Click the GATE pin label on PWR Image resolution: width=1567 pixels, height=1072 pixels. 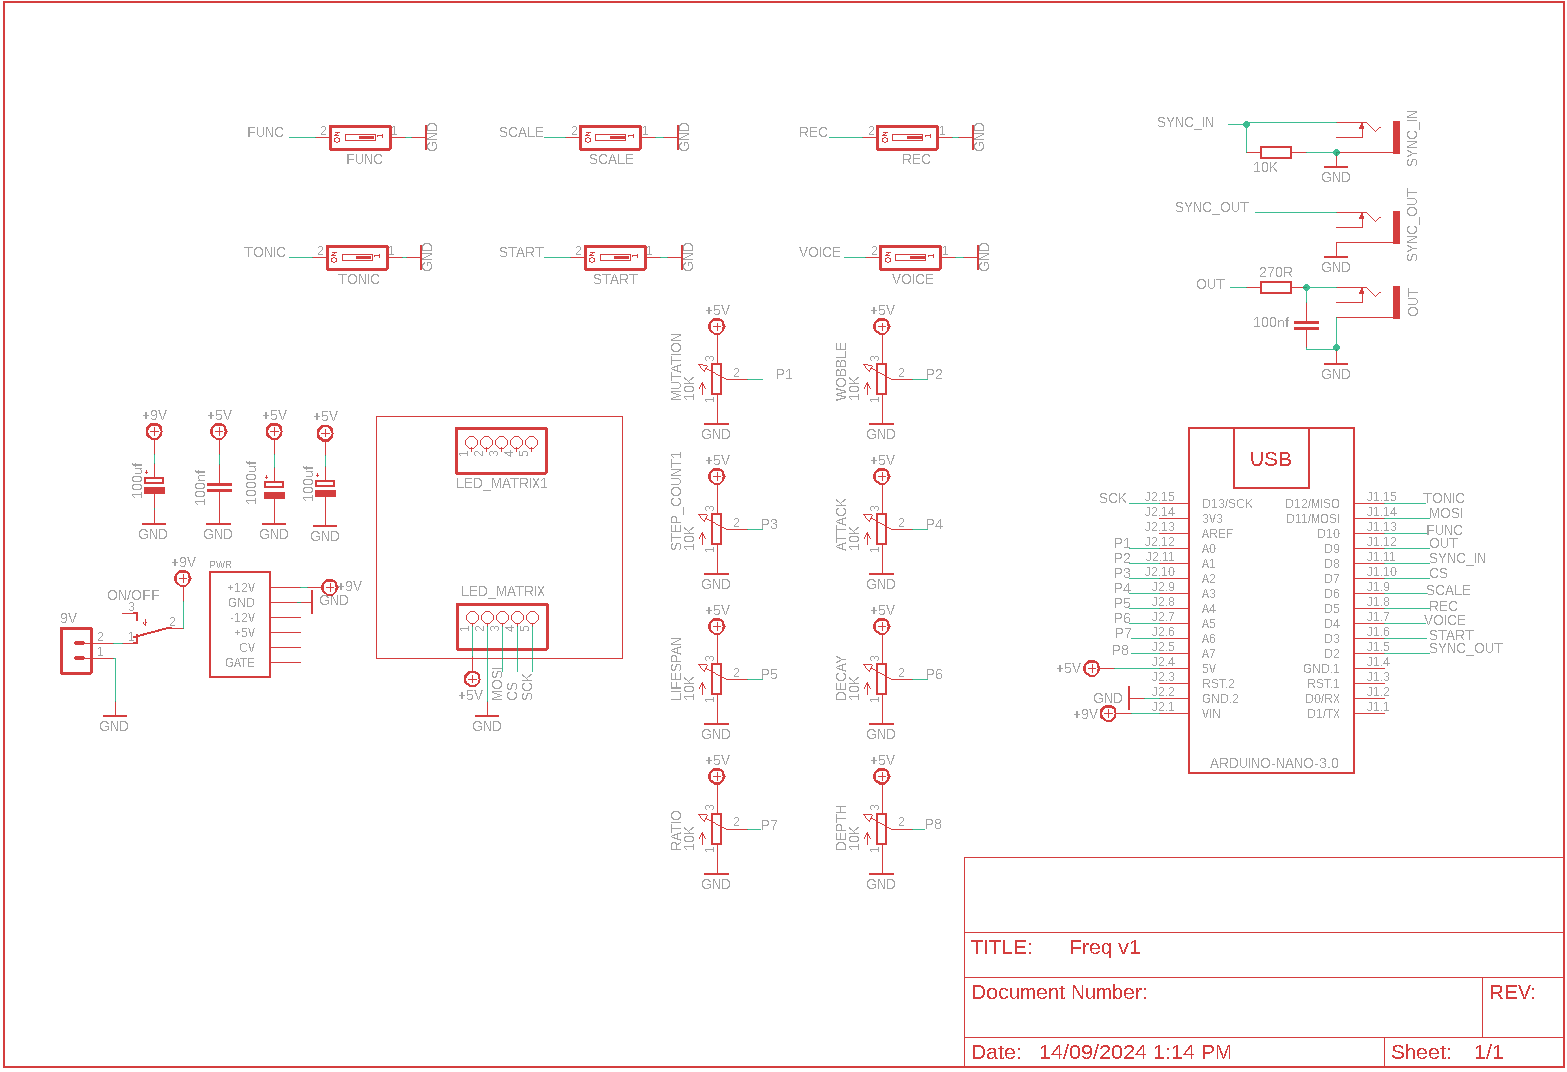click(240, 663)
